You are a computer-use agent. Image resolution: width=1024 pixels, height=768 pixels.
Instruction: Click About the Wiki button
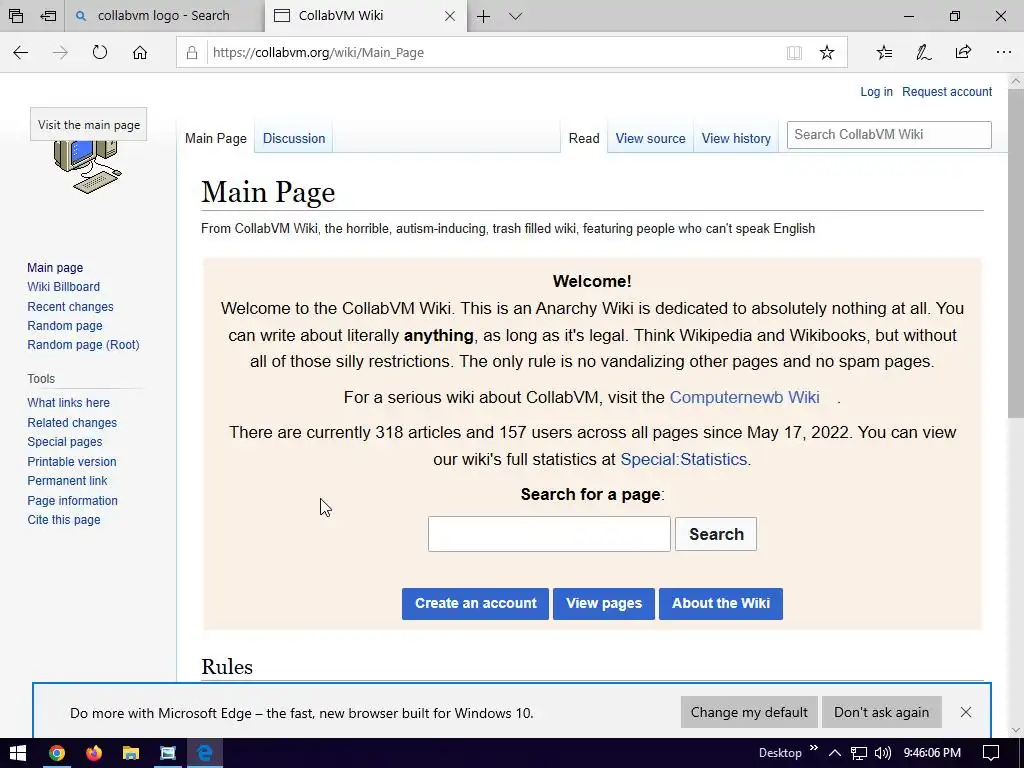click(721, 603)
